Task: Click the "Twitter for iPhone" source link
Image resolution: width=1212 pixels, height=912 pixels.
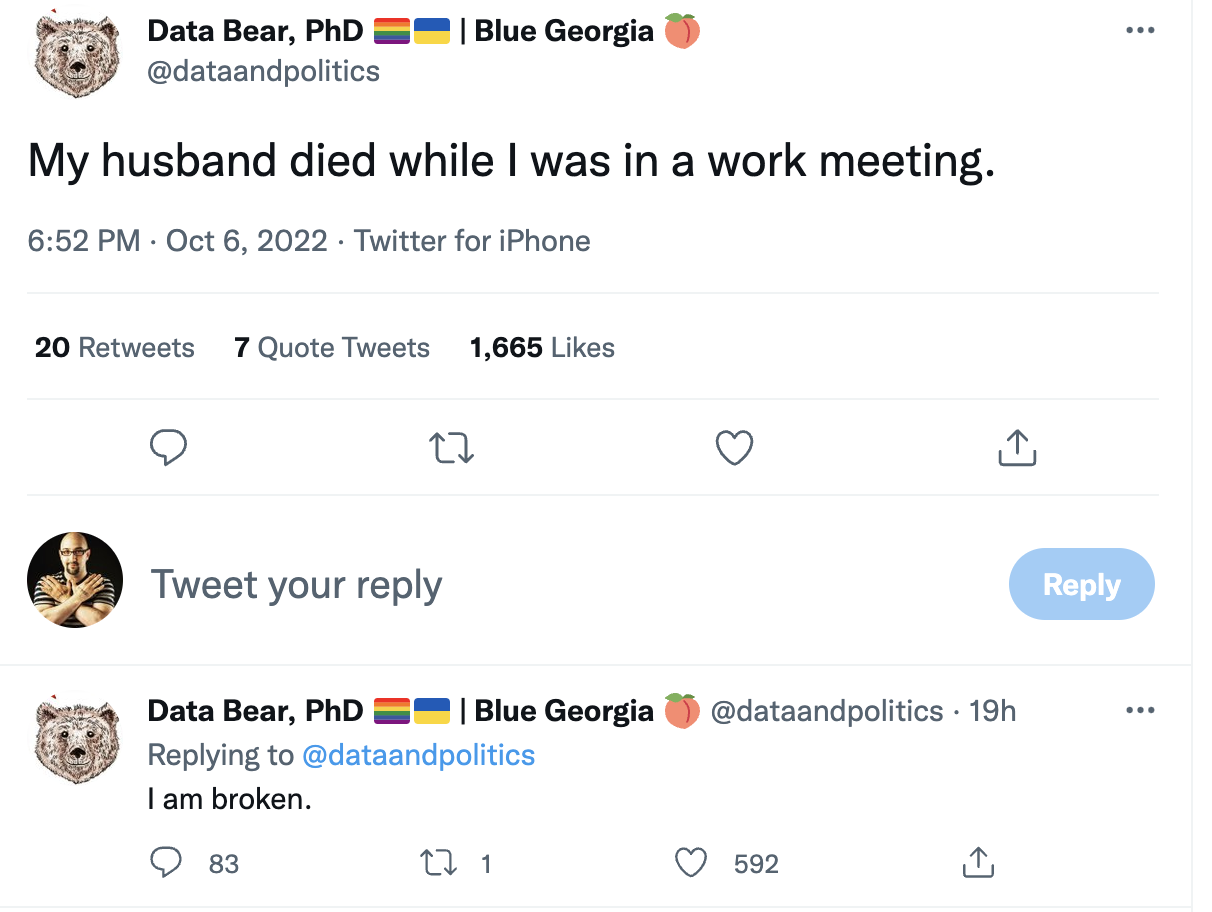Action: point(472,241)
